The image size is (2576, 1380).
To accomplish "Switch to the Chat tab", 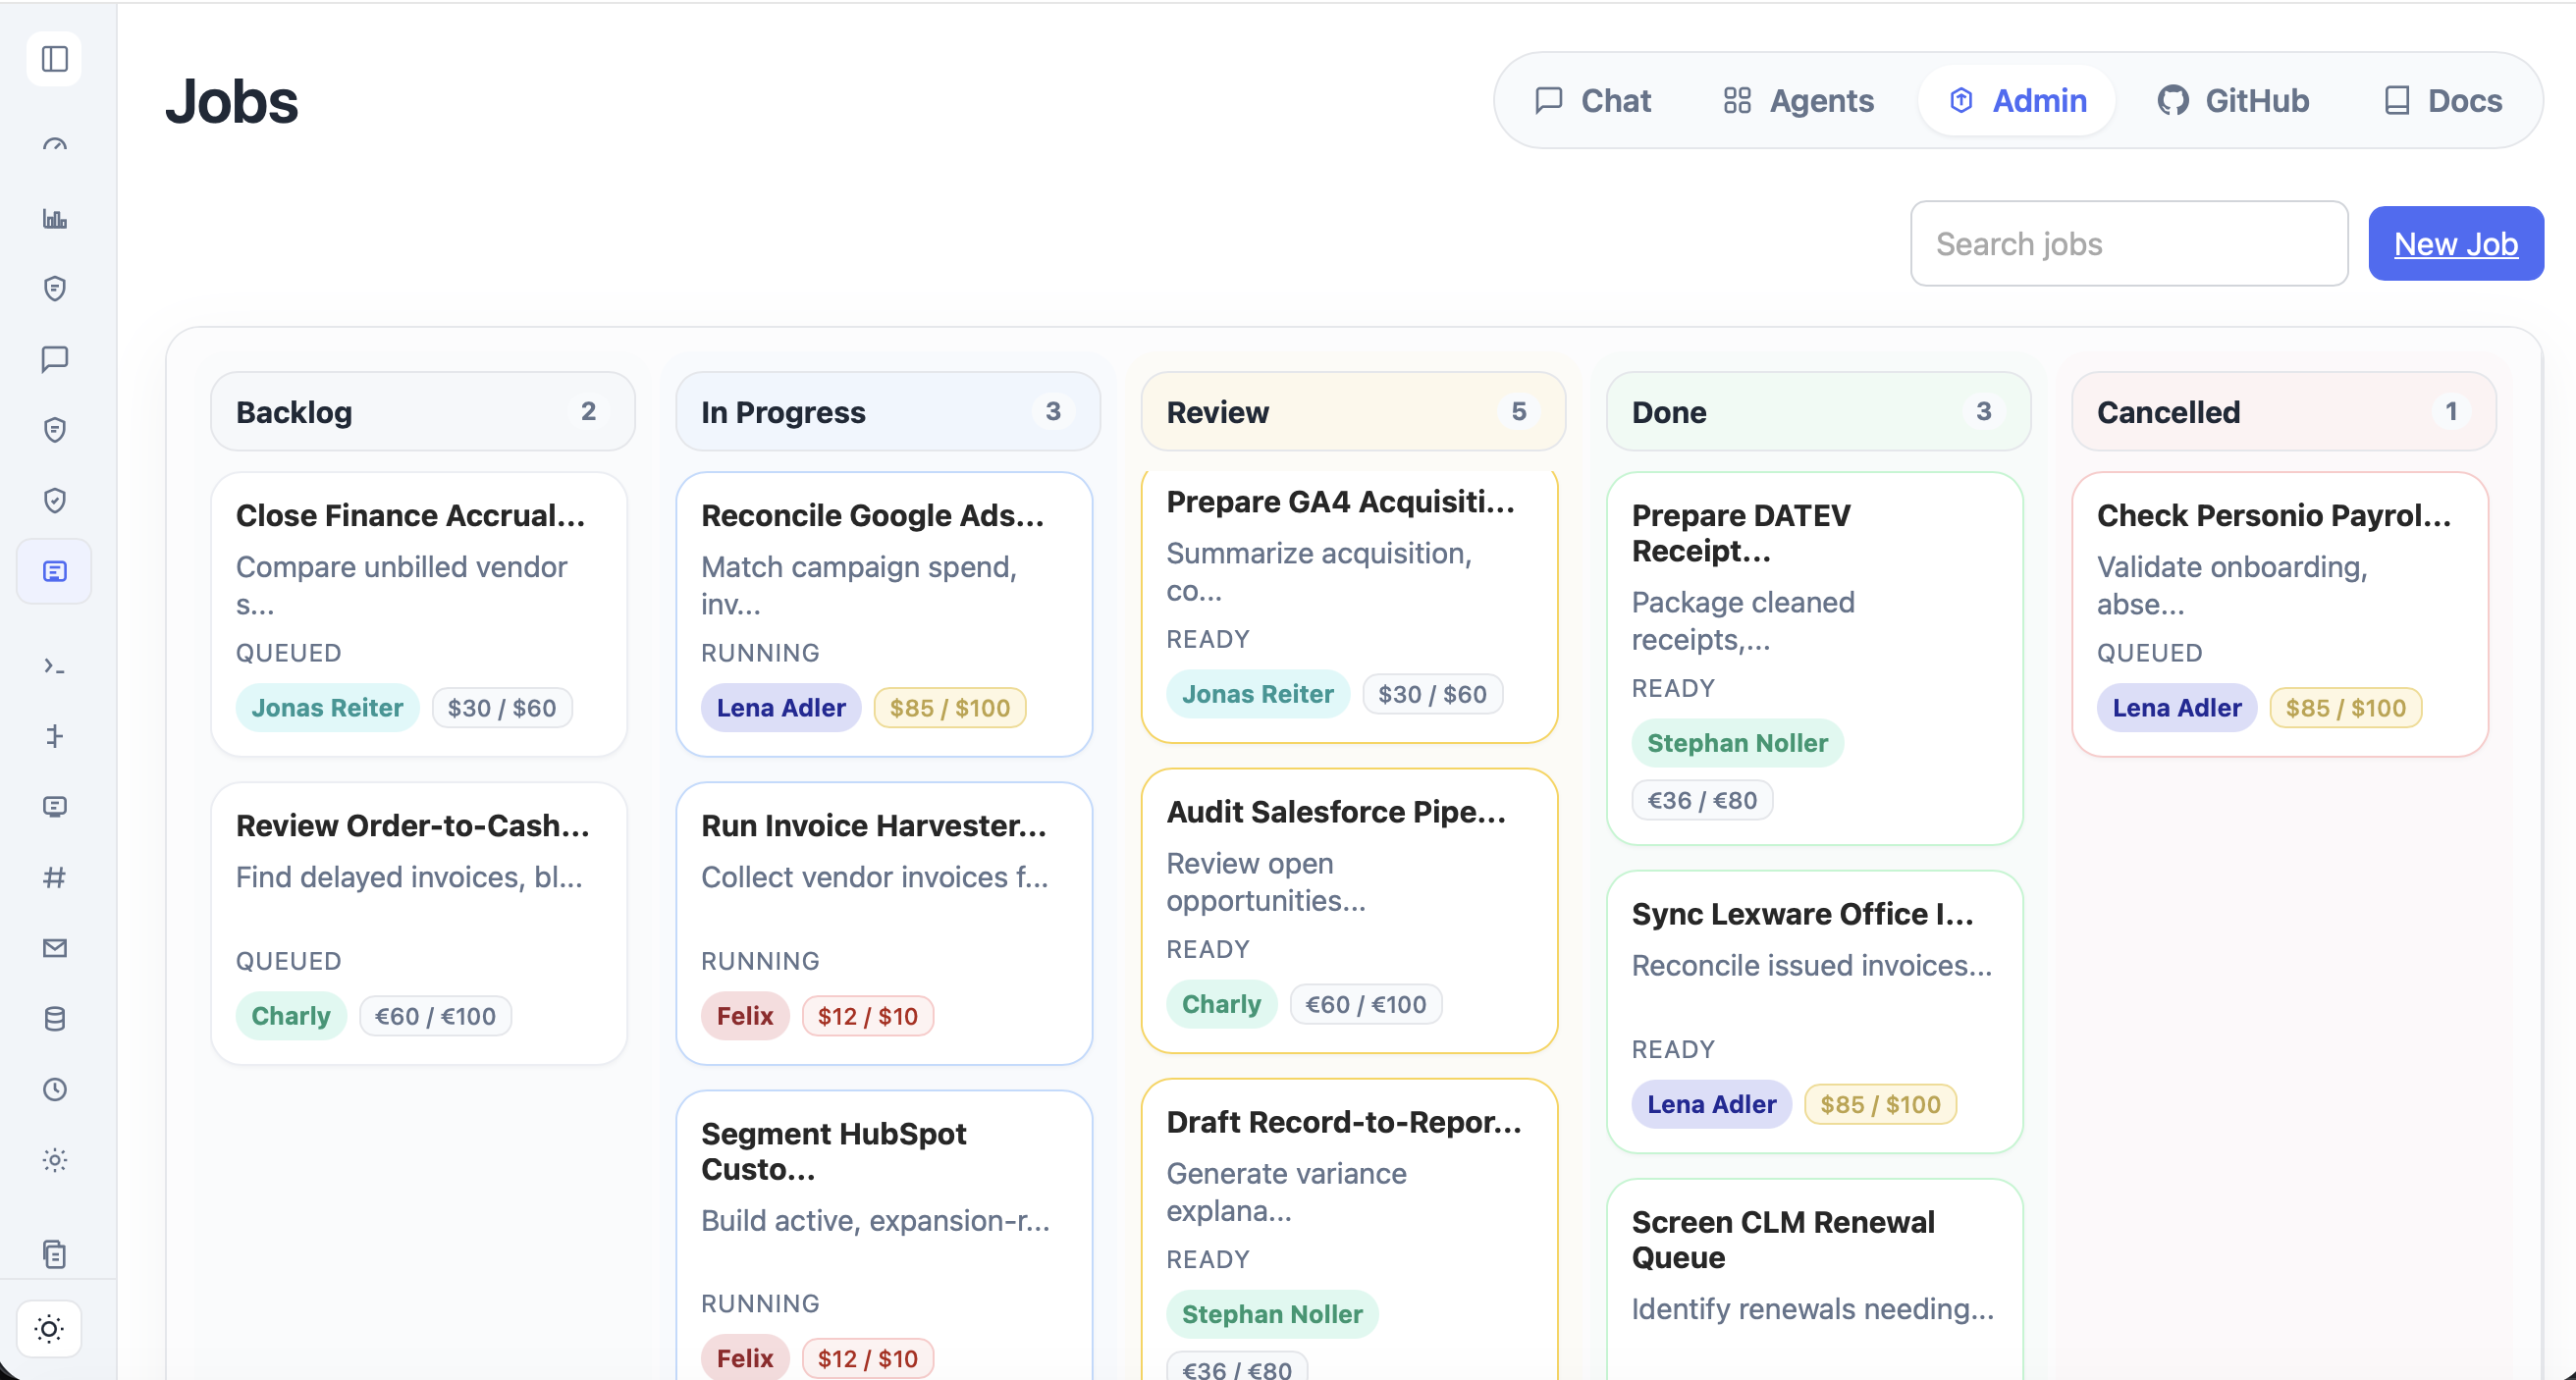I will [x=1593, y=101].
